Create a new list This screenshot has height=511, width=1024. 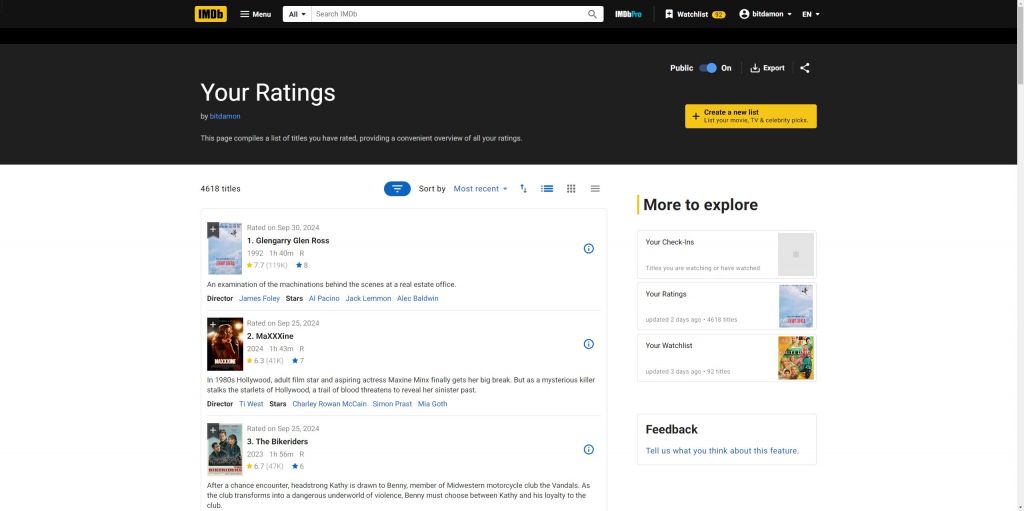(x=750, y=116)
